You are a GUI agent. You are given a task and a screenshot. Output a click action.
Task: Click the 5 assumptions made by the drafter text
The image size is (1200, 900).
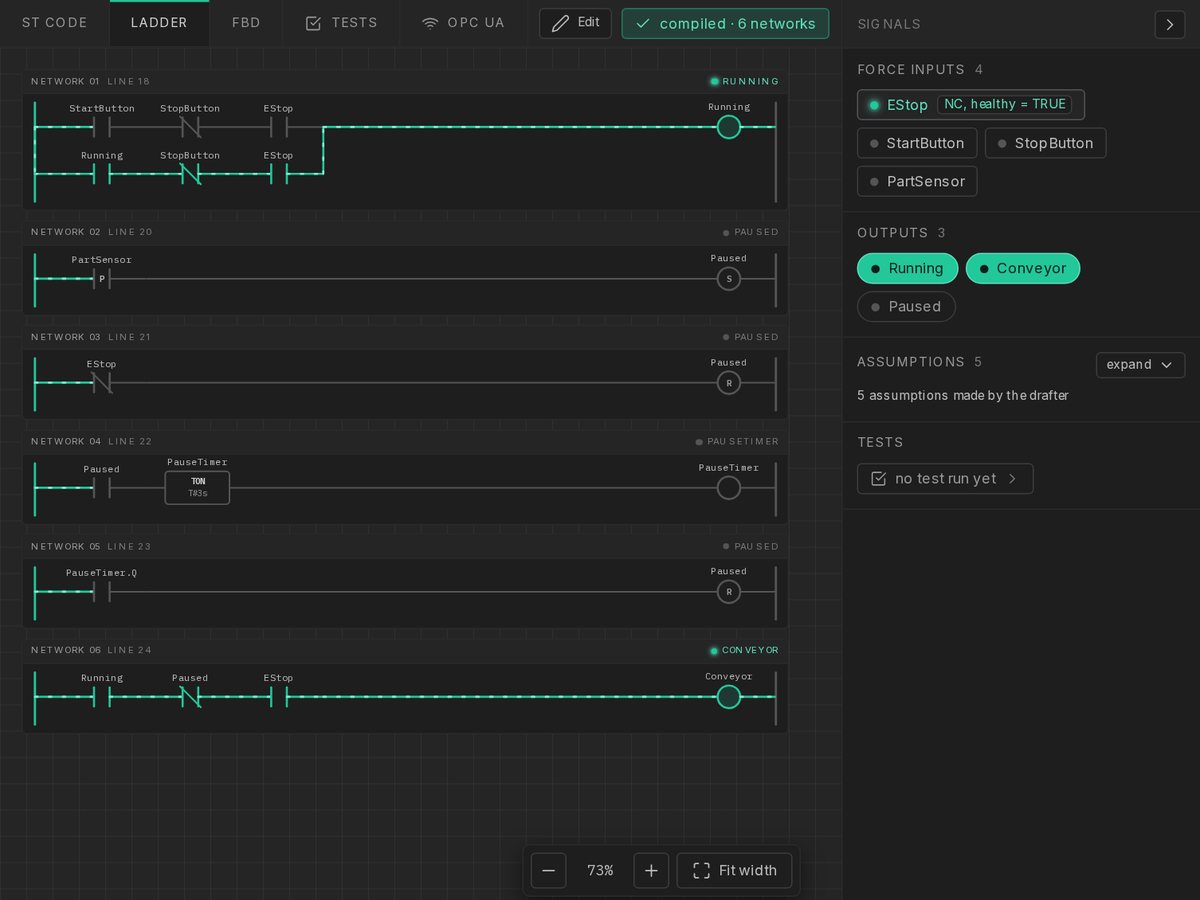coord(963,395)
